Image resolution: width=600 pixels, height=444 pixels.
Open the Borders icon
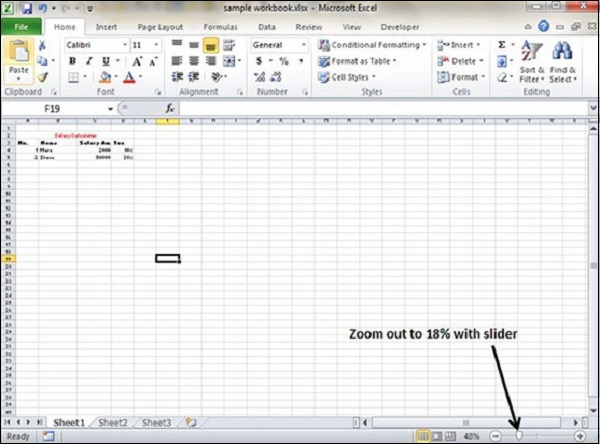click(73, 77)
